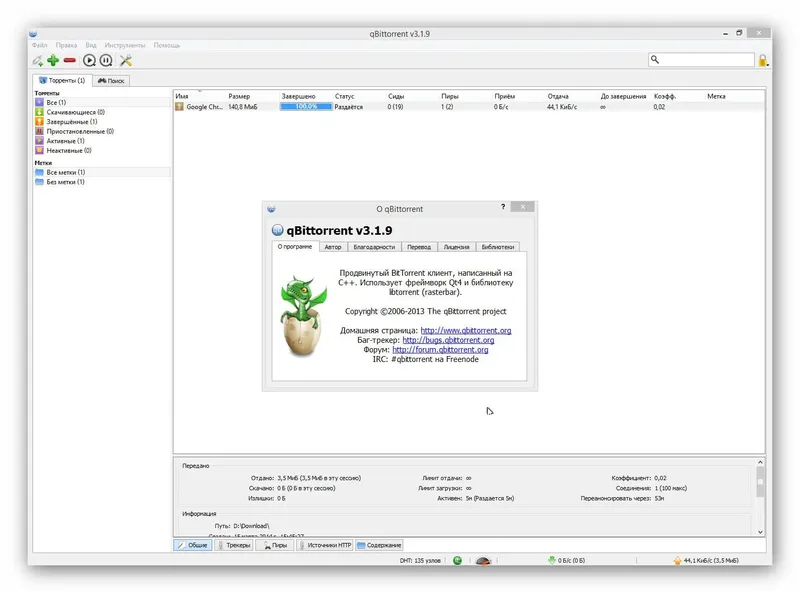Switch to the Торренты (1) tab

pos(62,80)
